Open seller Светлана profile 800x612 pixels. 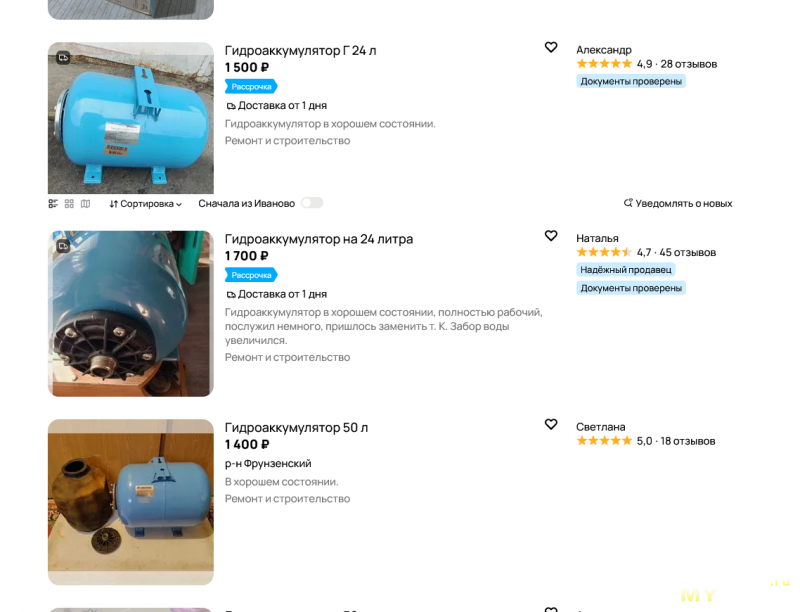tap(601, 427)
